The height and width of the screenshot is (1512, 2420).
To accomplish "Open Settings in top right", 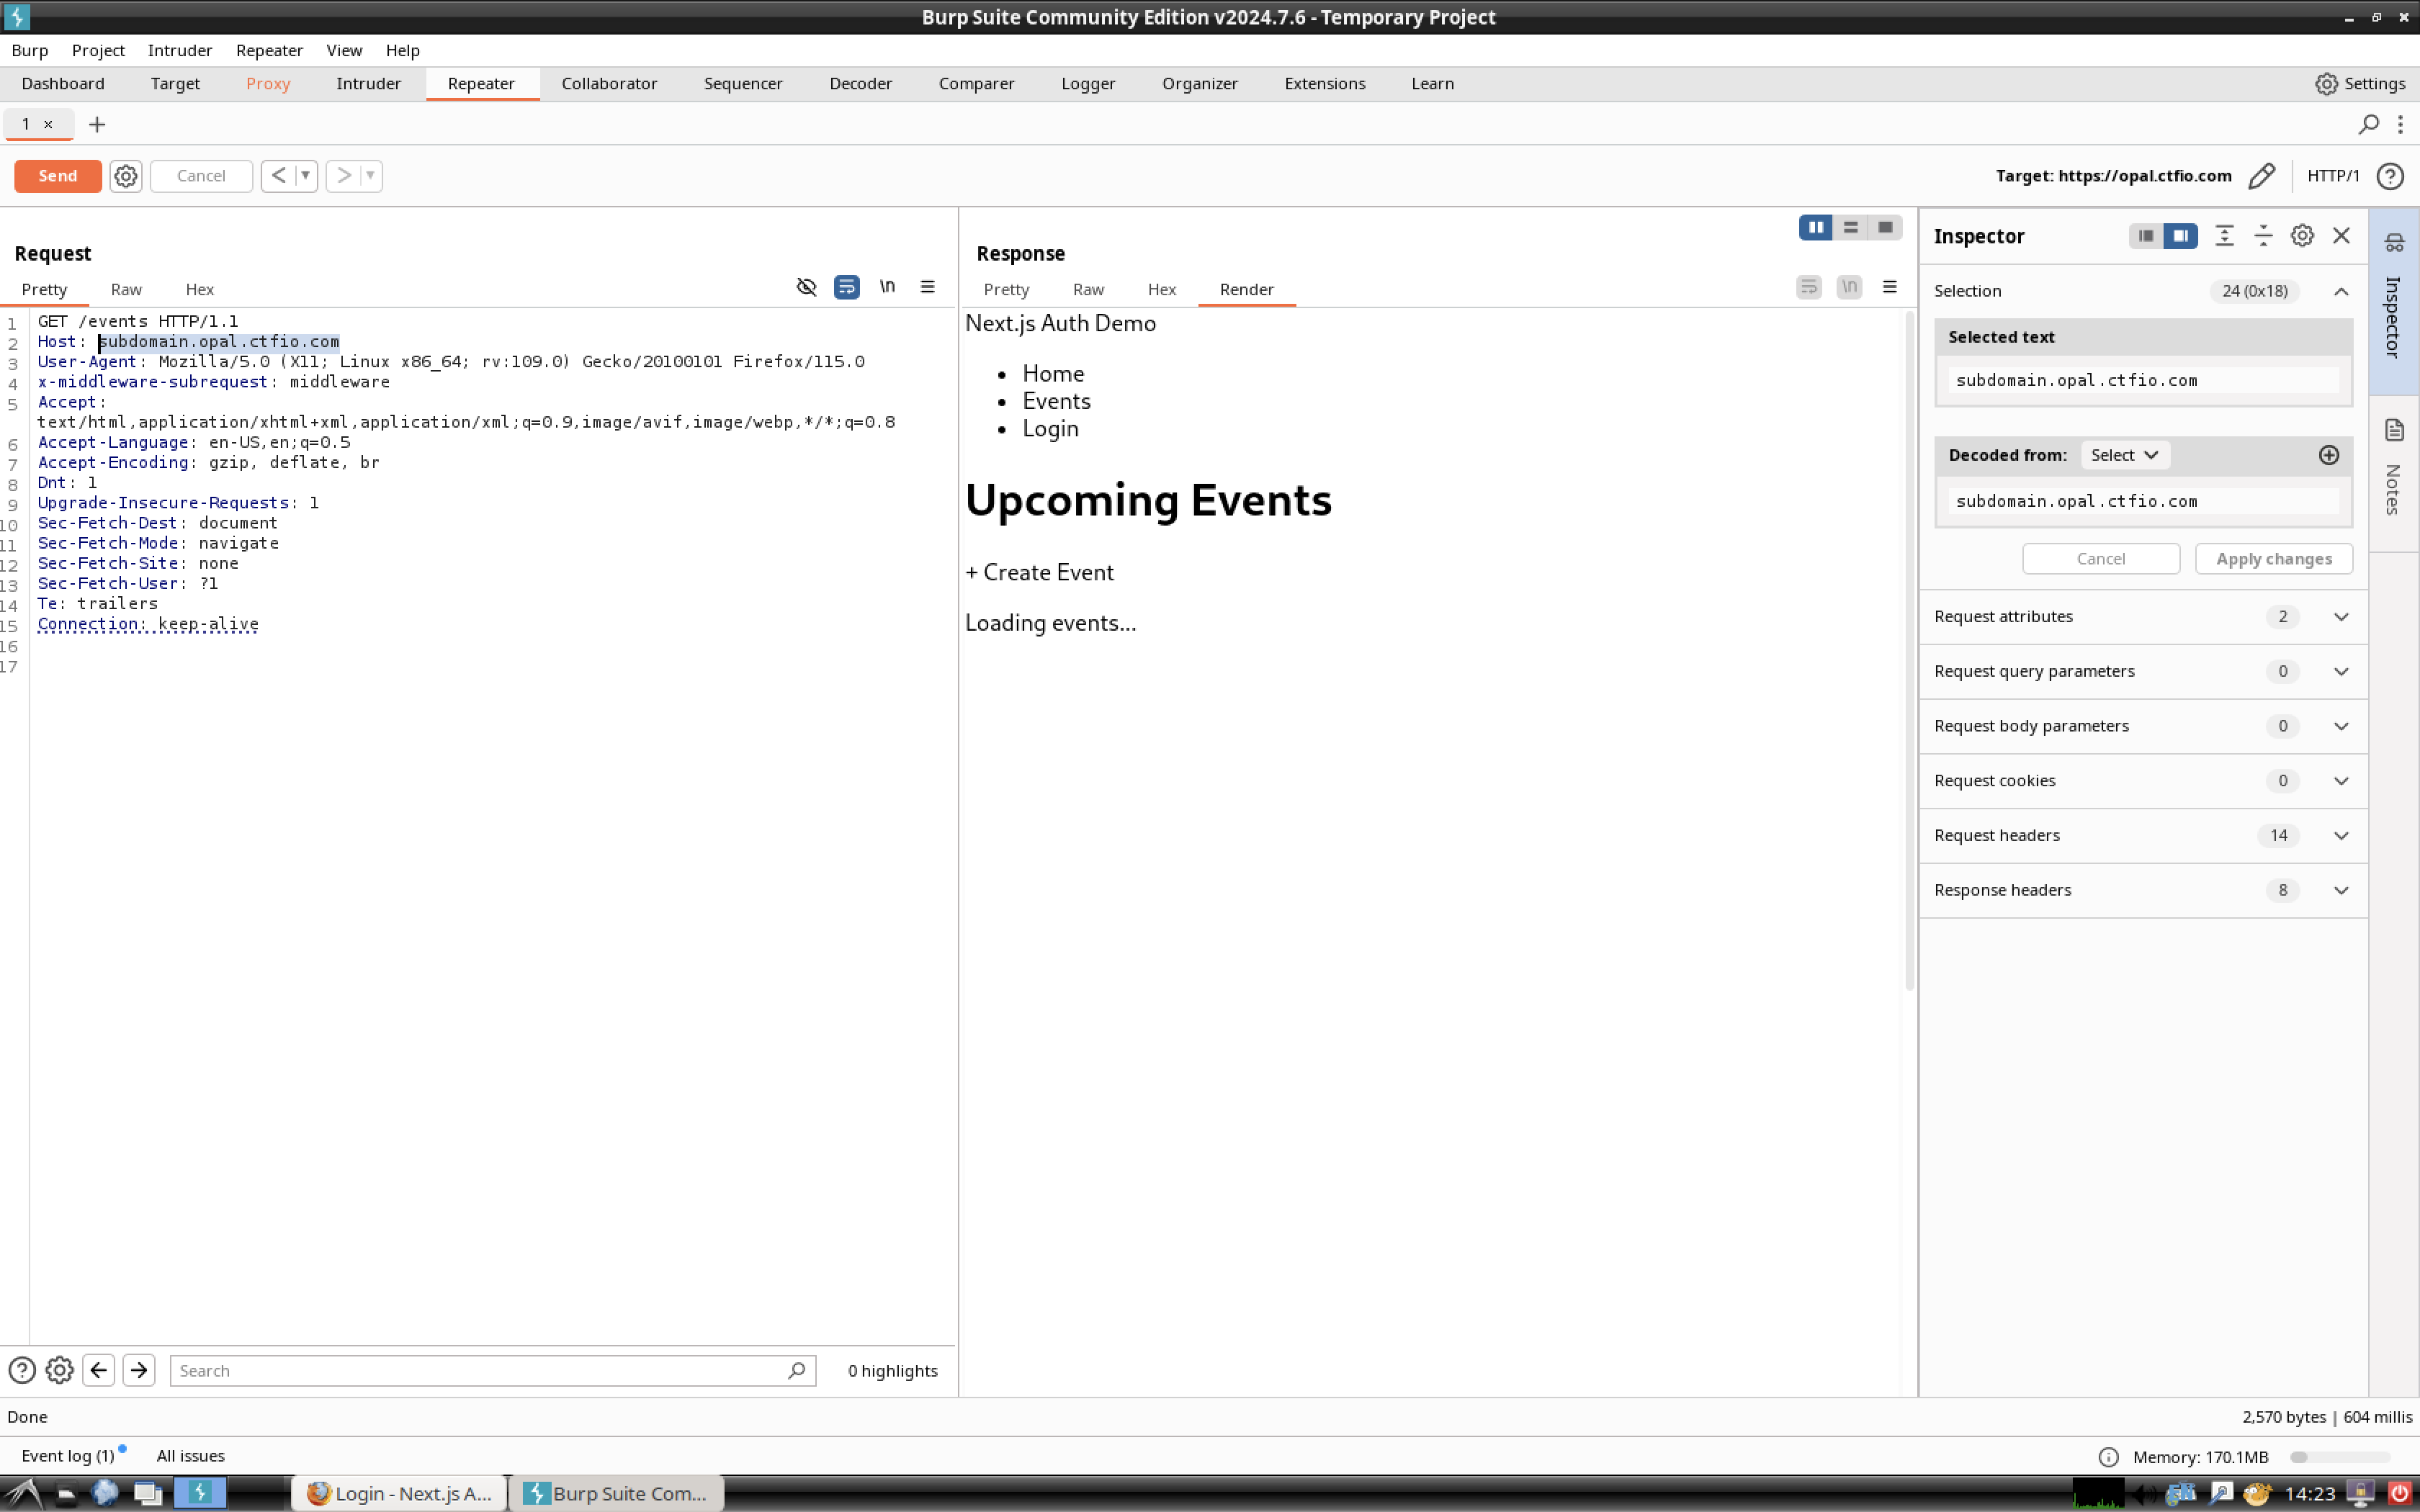I will tap(2361, 84).
